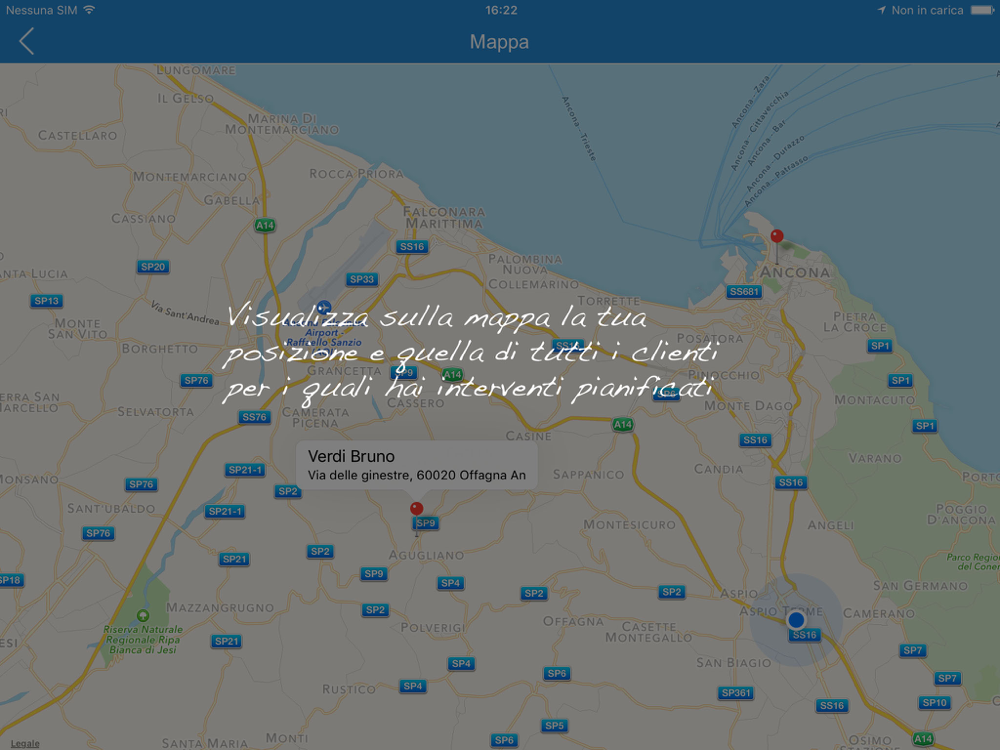Tap the Candia label

tap(718, 469)
